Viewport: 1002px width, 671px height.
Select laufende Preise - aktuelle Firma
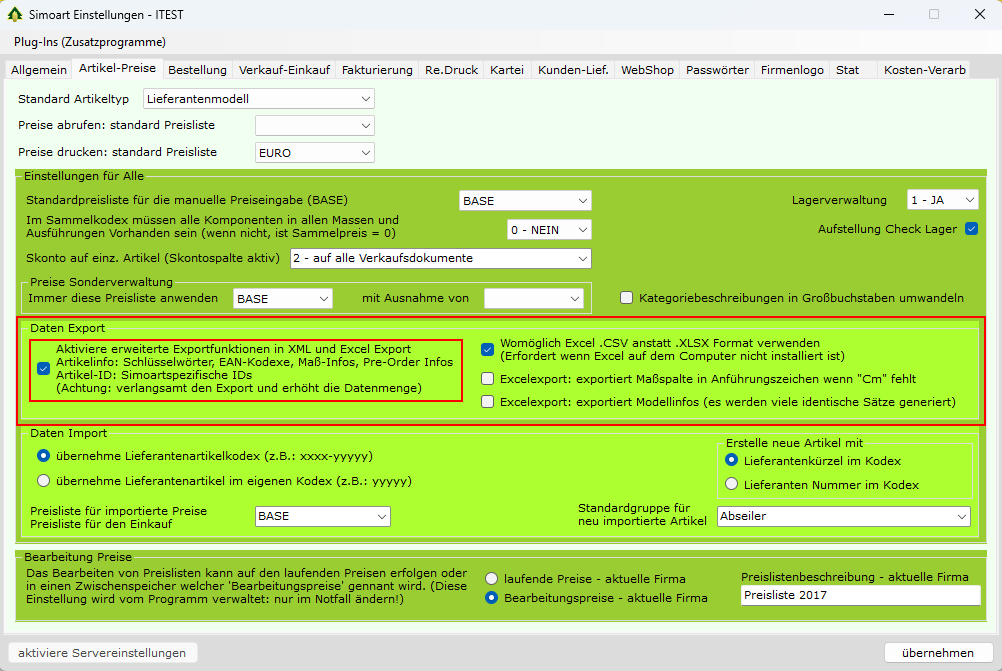click(x=492, y=578)
